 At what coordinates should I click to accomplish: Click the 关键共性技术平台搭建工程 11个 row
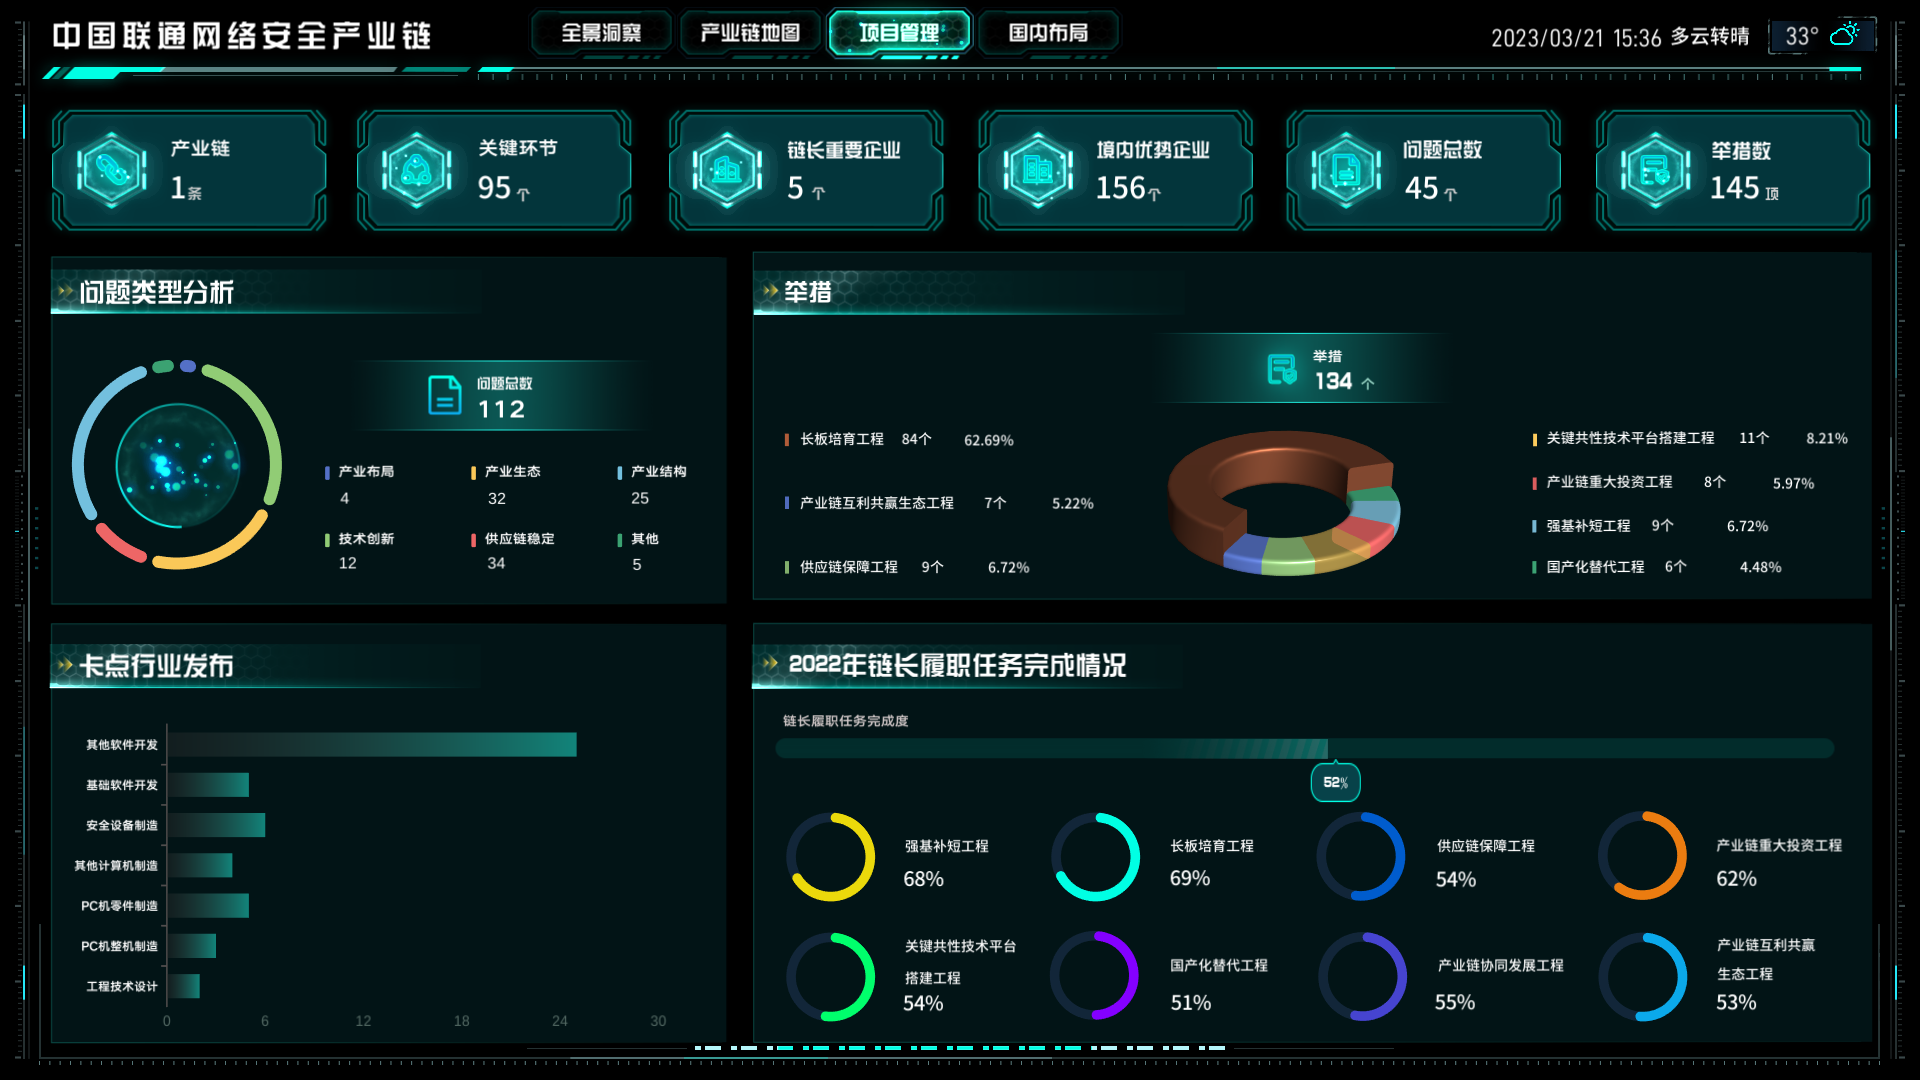[x=1690, y=438]
